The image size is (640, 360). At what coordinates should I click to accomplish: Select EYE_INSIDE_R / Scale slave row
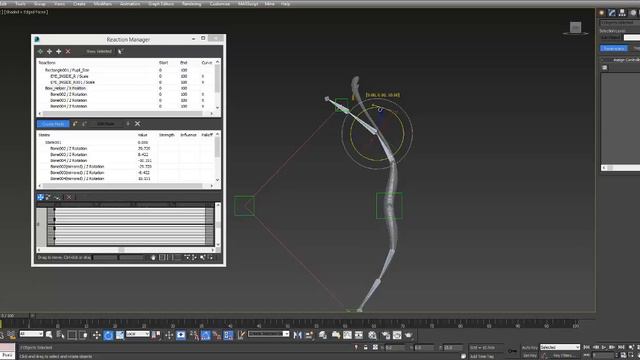69,76
